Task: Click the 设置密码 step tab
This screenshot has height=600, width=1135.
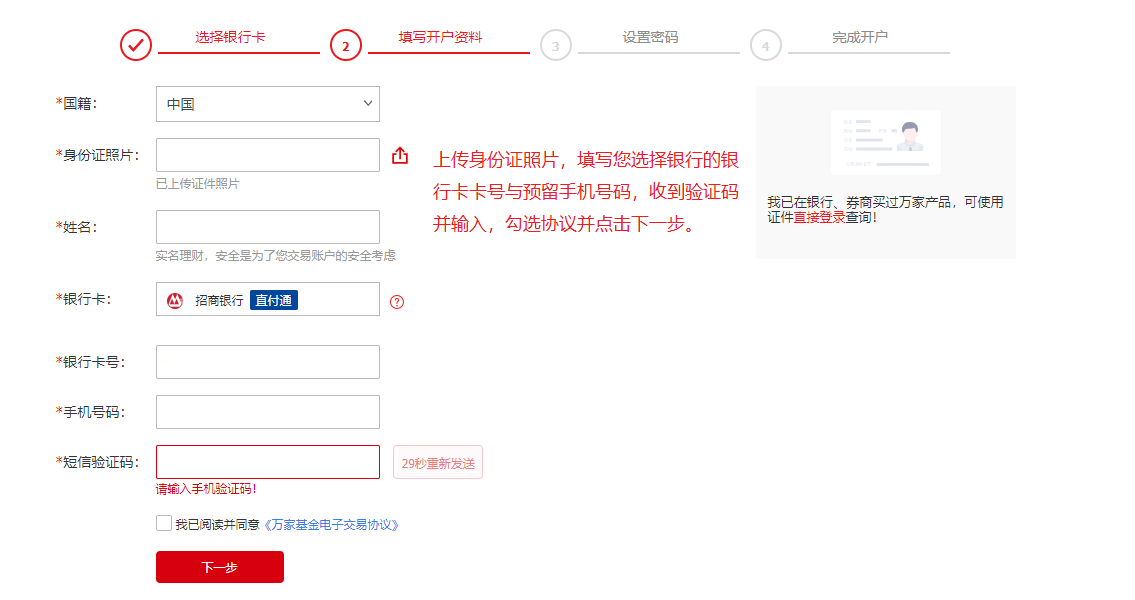Action: (x=650, y=37)
